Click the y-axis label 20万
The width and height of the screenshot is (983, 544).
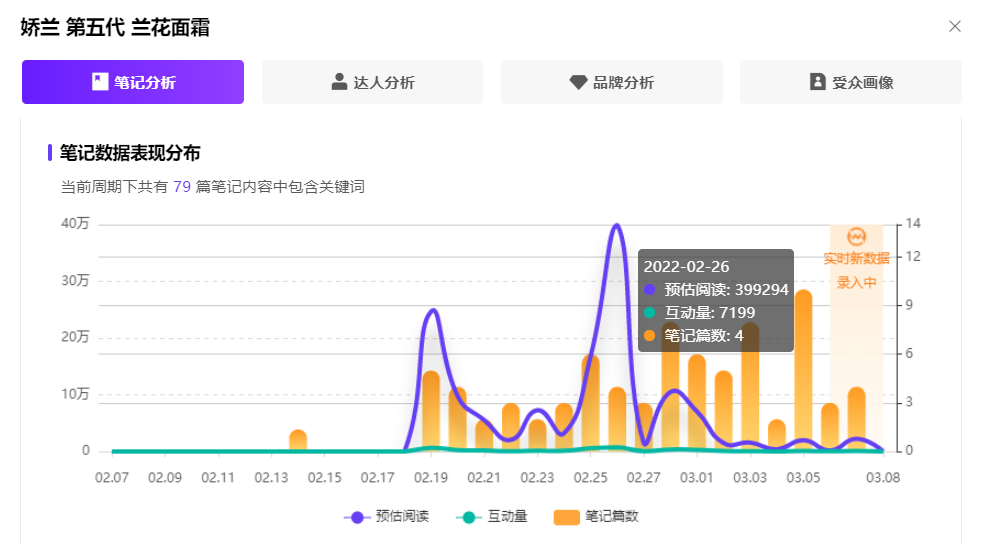[75, 337]
